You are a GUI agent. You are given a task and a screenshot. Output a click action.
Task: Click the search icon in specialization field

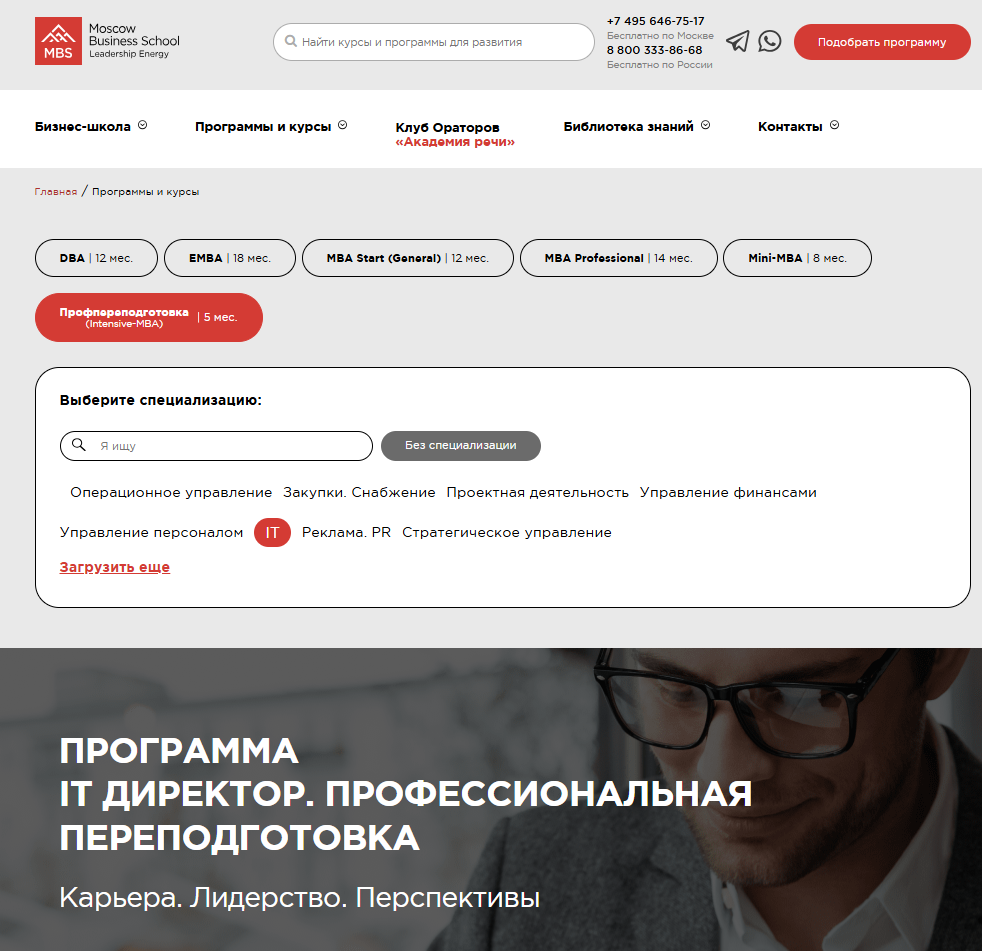click(79, 445)
